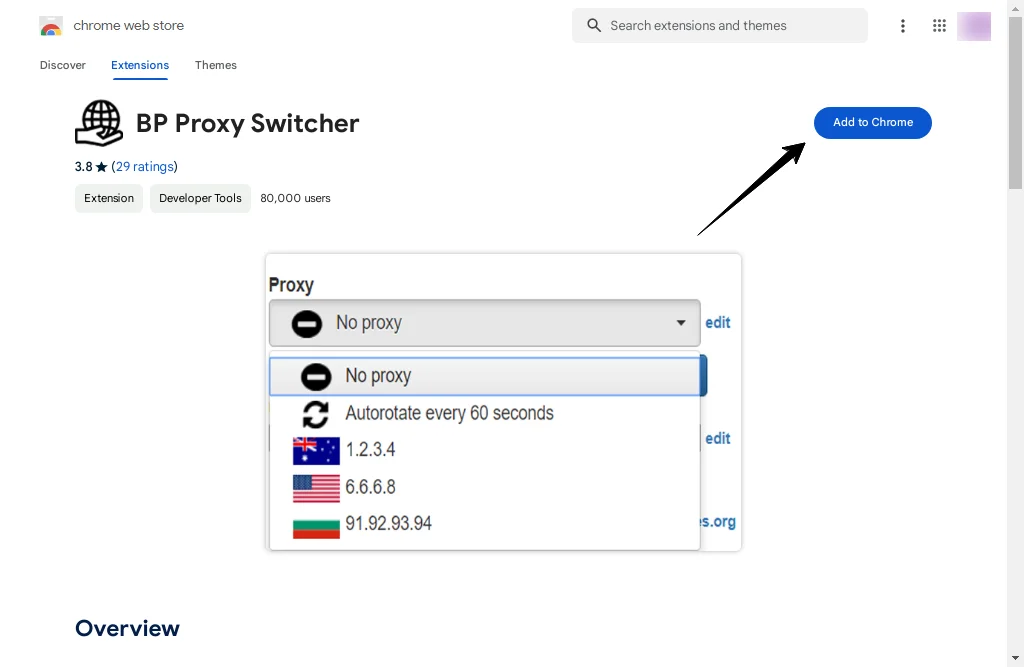Image resolution: width=1024 pixels, height=667 pixels.
Task: Click the scrollbar down arrow
Action: 1016,658
